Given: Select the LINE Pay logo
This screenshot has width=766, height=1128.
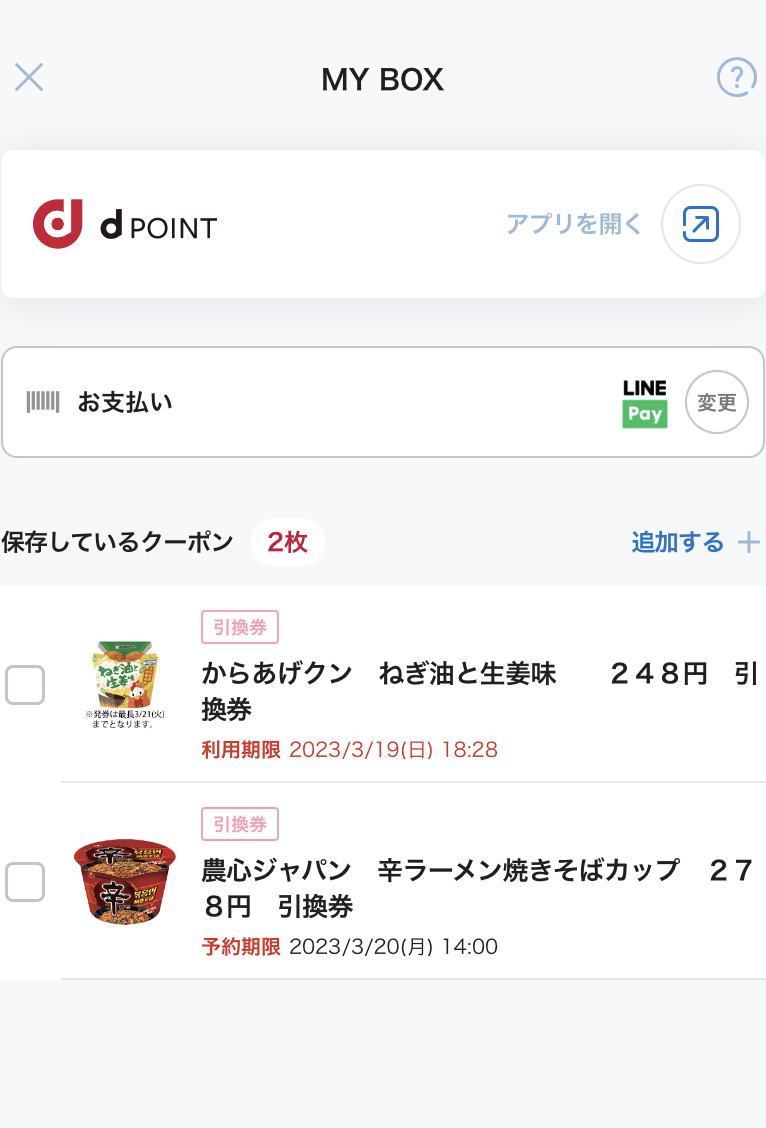Looking at the screenshot, I should tap(644, 403).
